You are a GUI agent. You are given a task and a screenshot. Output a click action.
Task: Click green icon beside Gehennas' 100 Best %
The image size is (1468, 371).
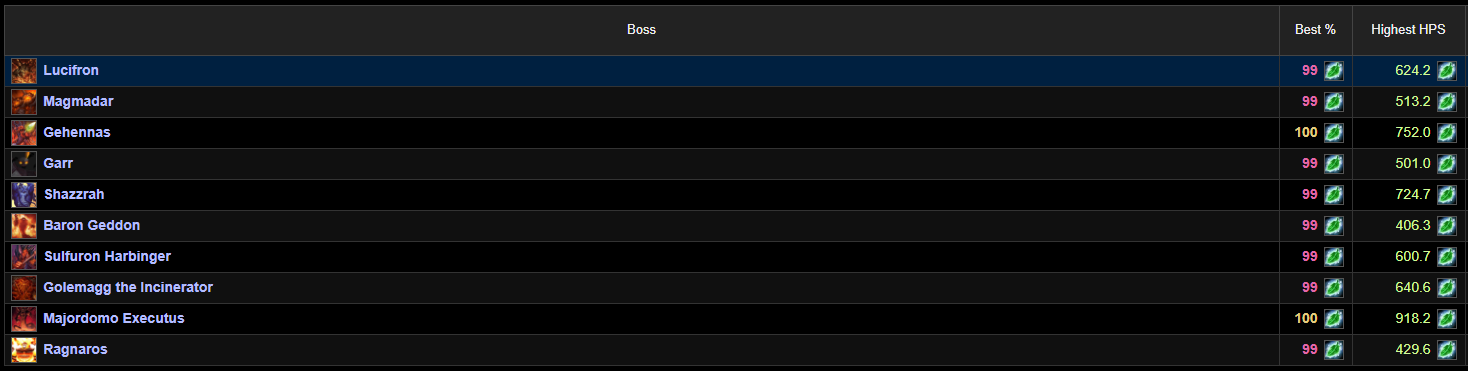coord(1334,133)
